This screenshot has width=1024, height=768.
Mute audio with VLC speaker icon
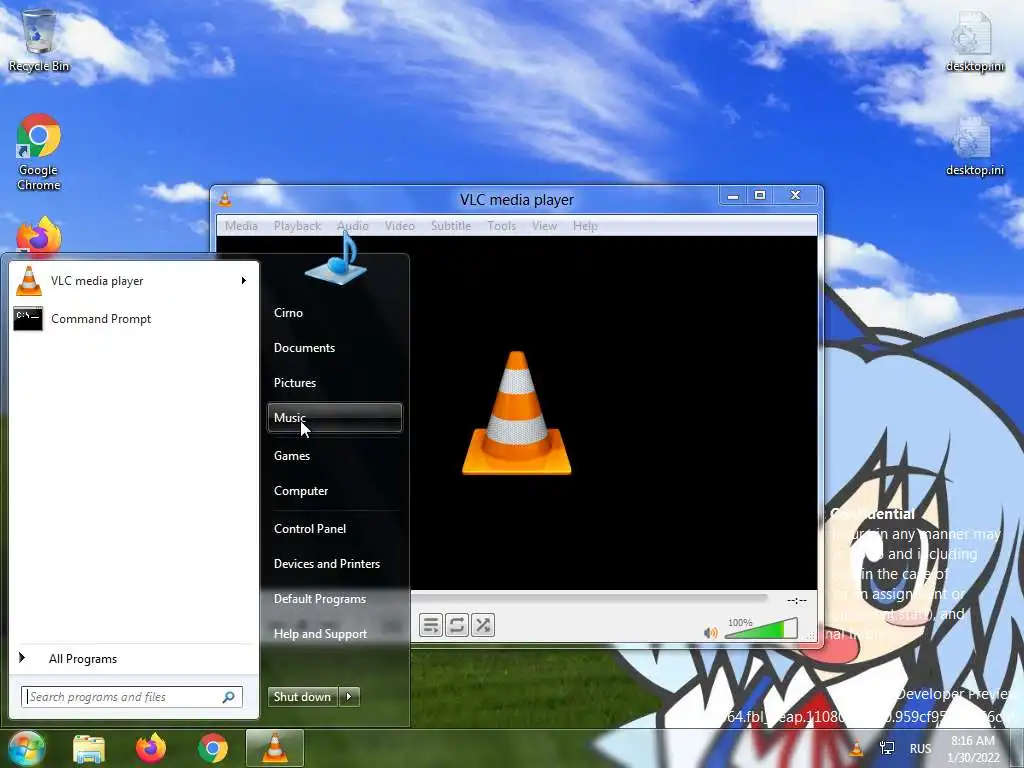pos(711,632)
